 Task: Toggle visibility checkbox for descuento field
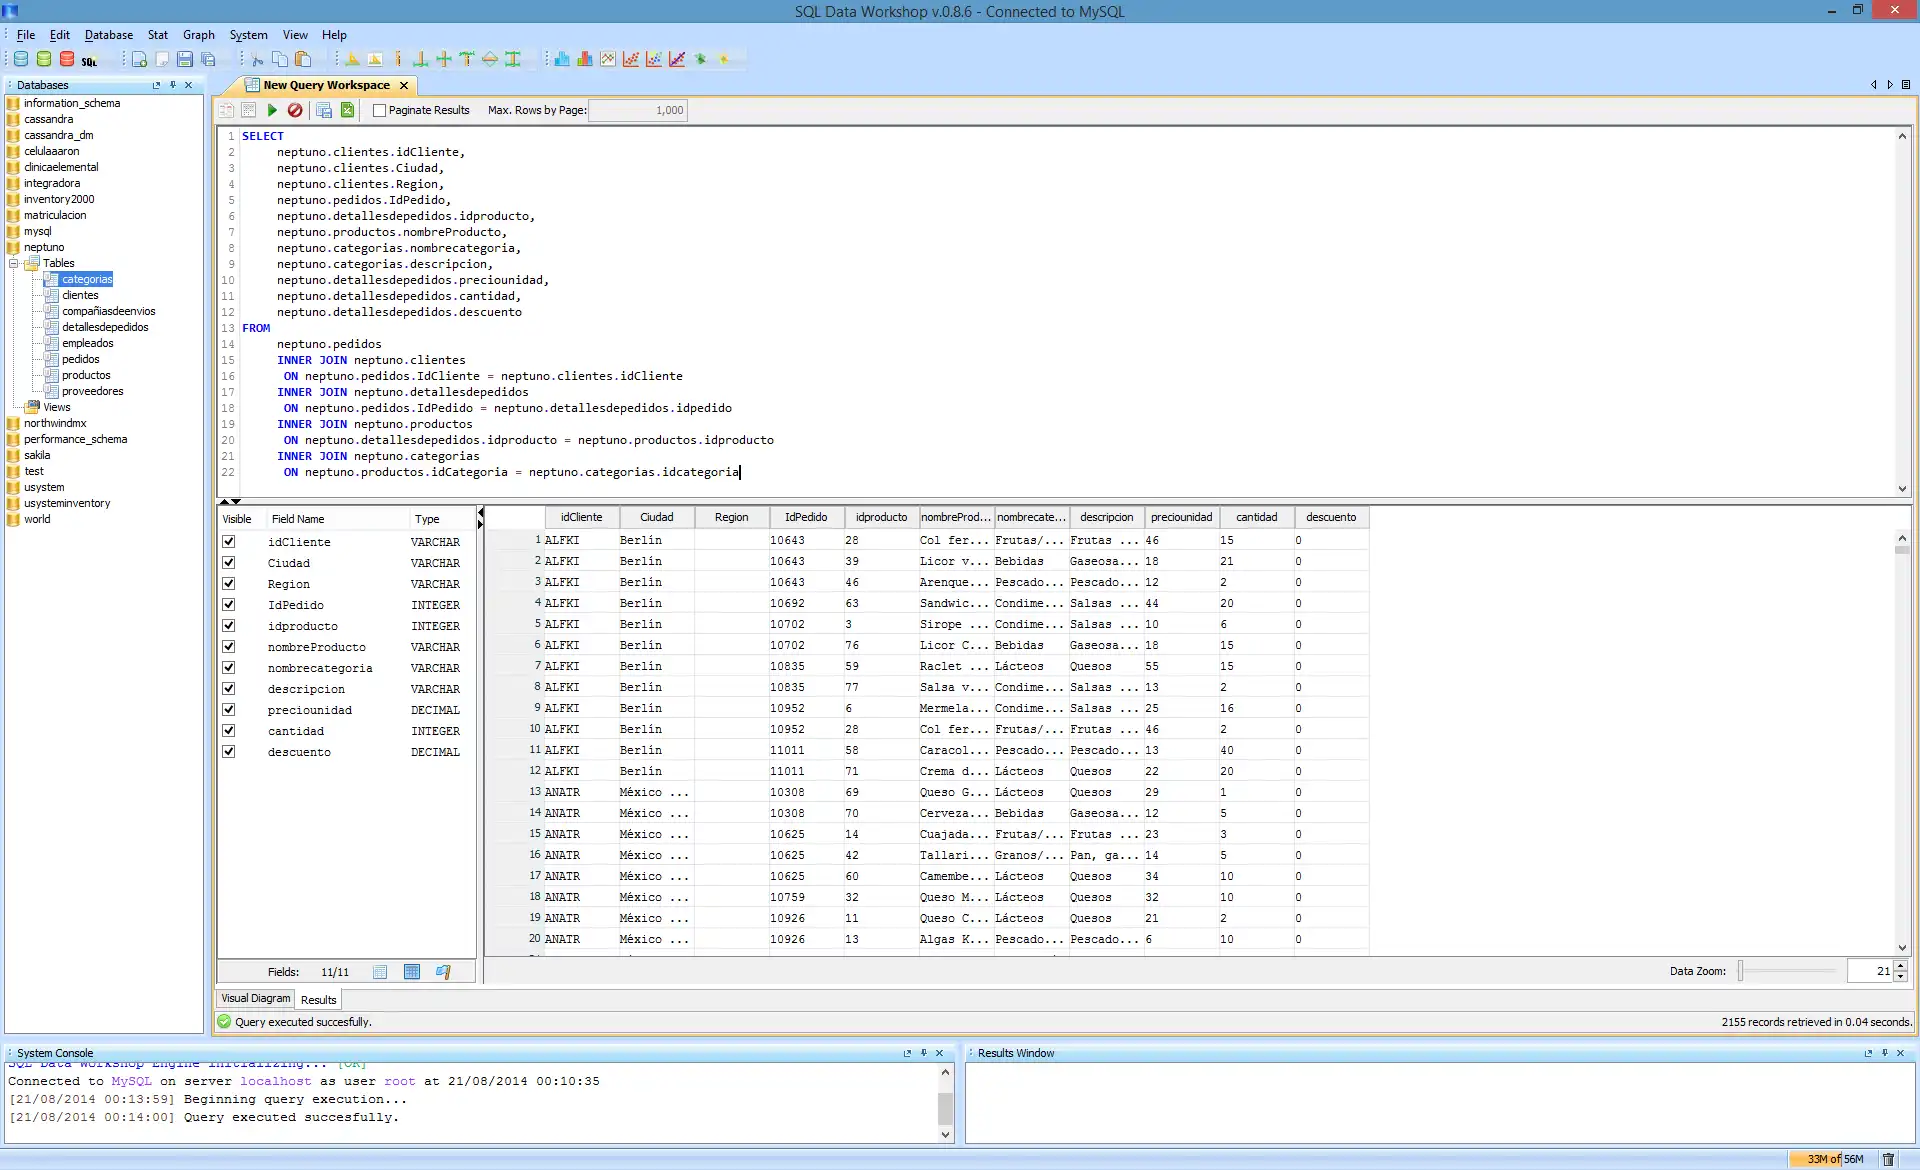pos(228,752)
